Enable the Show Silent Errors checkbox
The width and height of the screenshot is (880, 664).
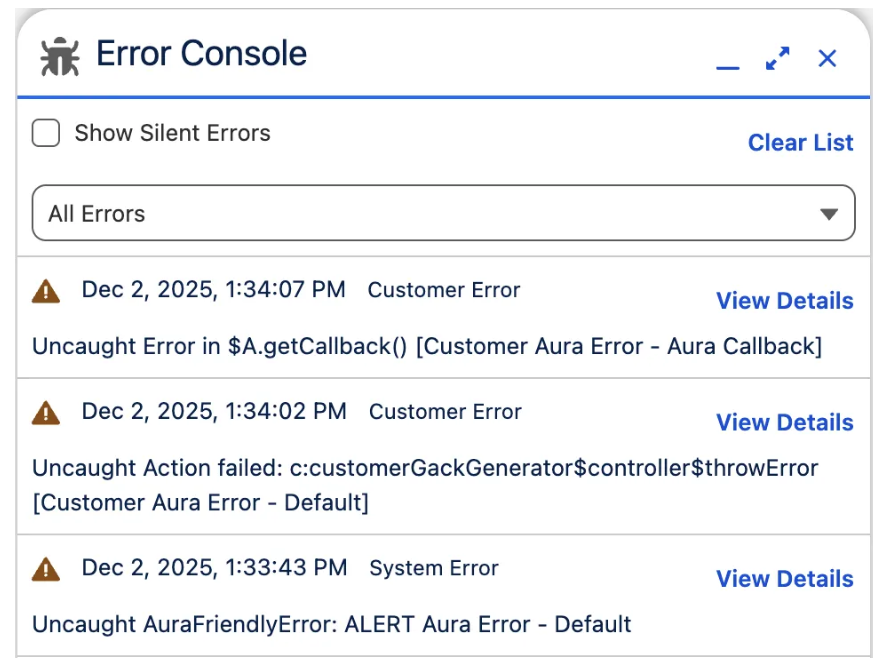(46, 133)
